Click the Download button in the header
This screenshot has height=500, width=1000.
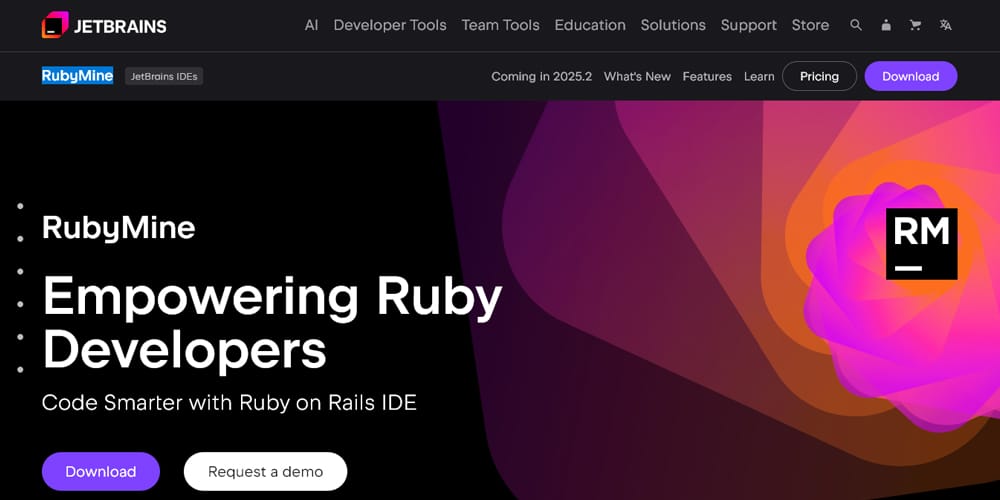(x=911, y=77)
